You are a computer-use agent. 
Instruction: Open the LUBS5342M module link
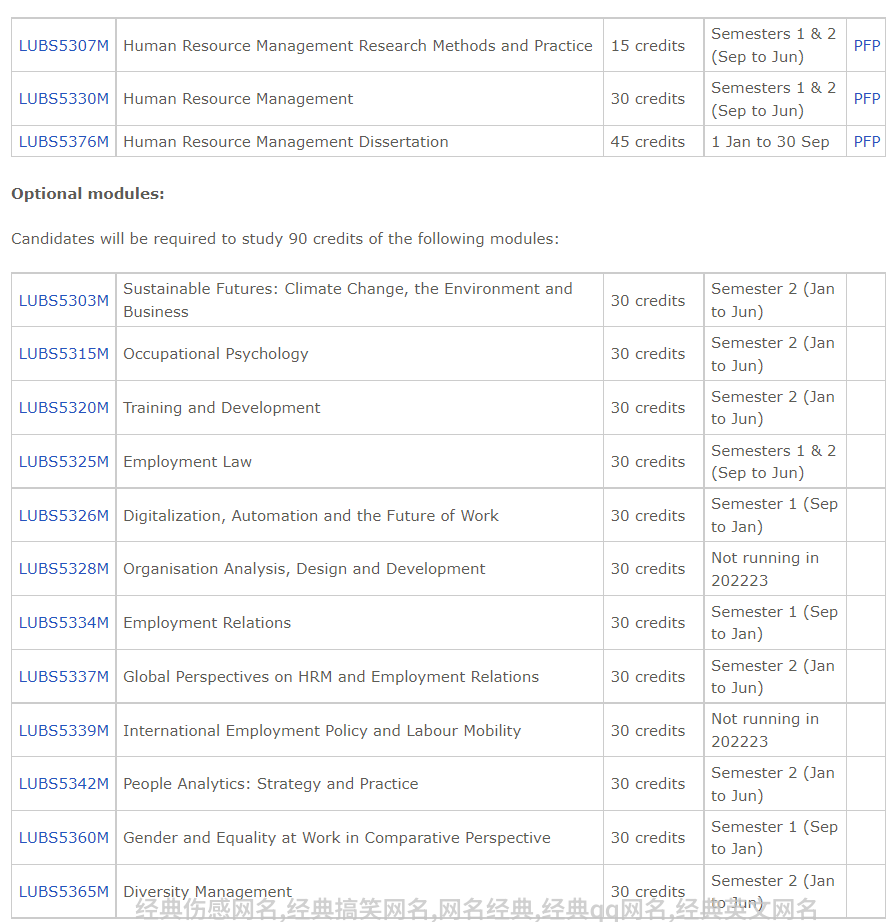(x=64, y=784)
